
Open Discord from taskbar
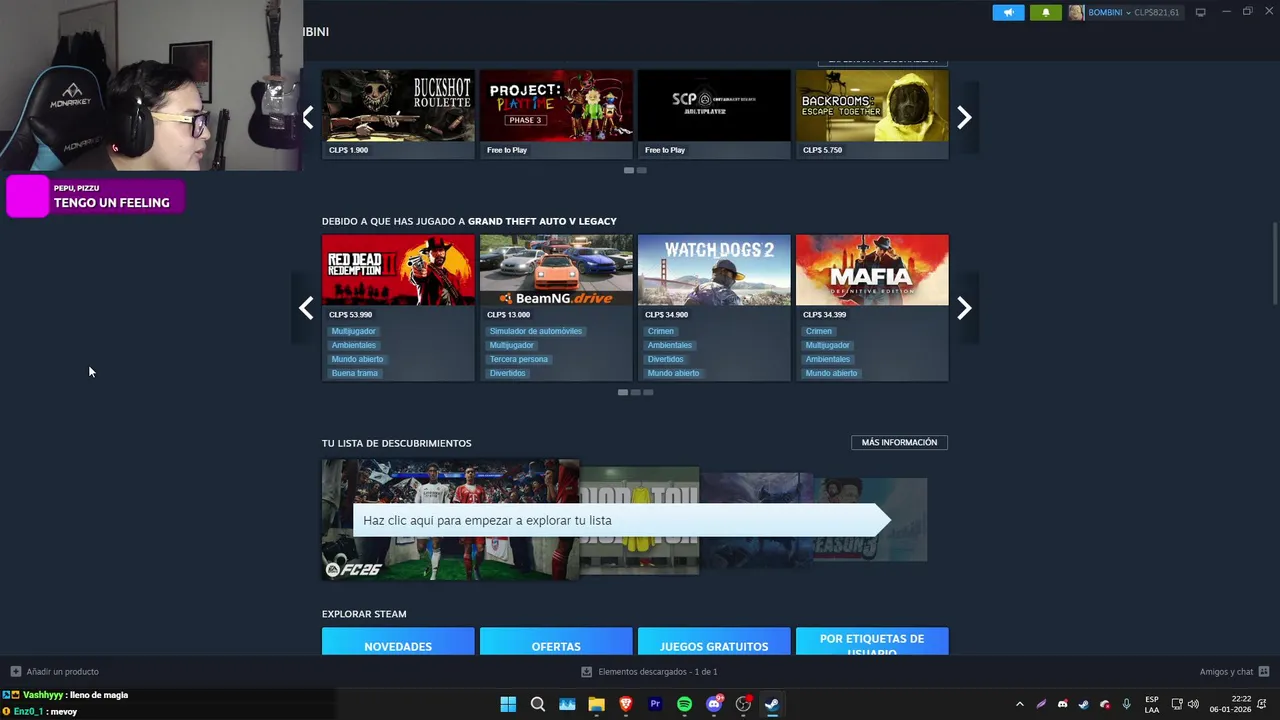(x=714, y=704)
